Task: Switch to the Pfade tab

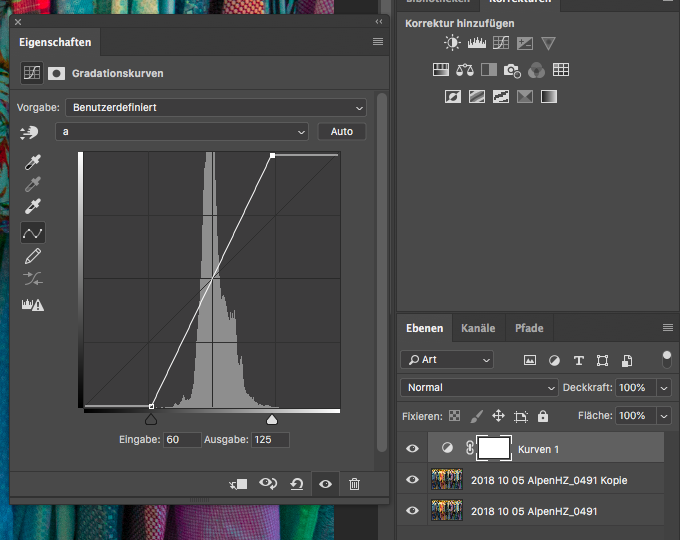Action: point(529,328)
